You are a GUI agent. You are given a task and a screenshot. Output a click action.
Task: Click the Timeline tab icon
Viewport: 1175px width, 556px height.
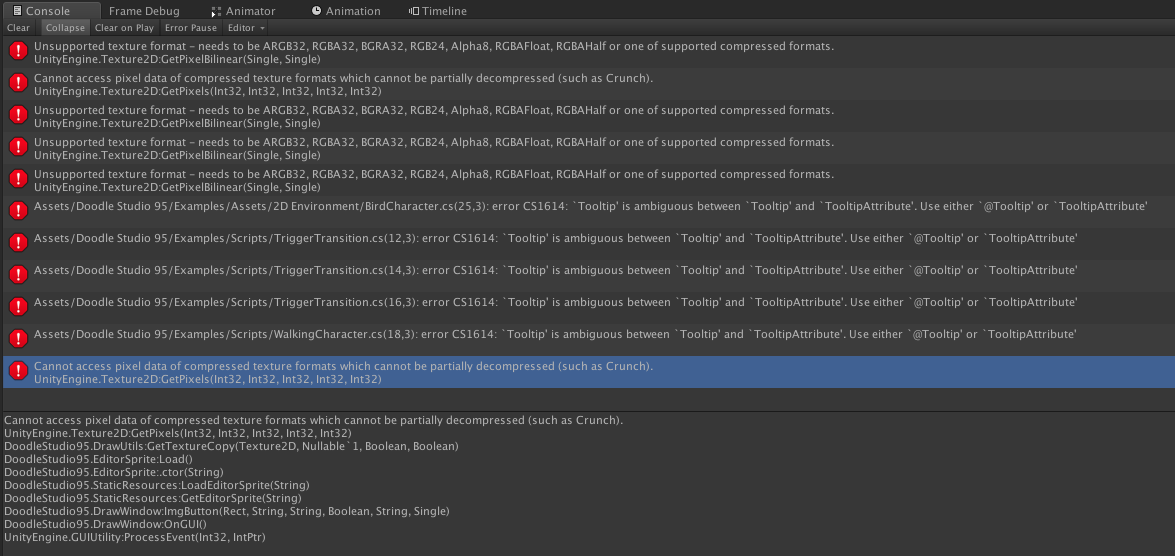point(415,11)
